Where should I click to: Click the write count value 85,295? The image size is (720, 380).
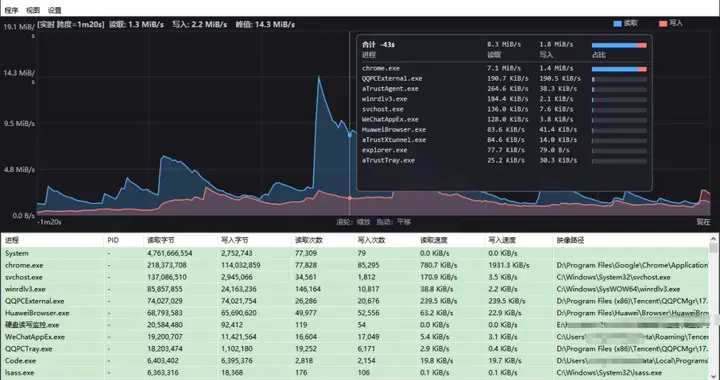[368, 265]
